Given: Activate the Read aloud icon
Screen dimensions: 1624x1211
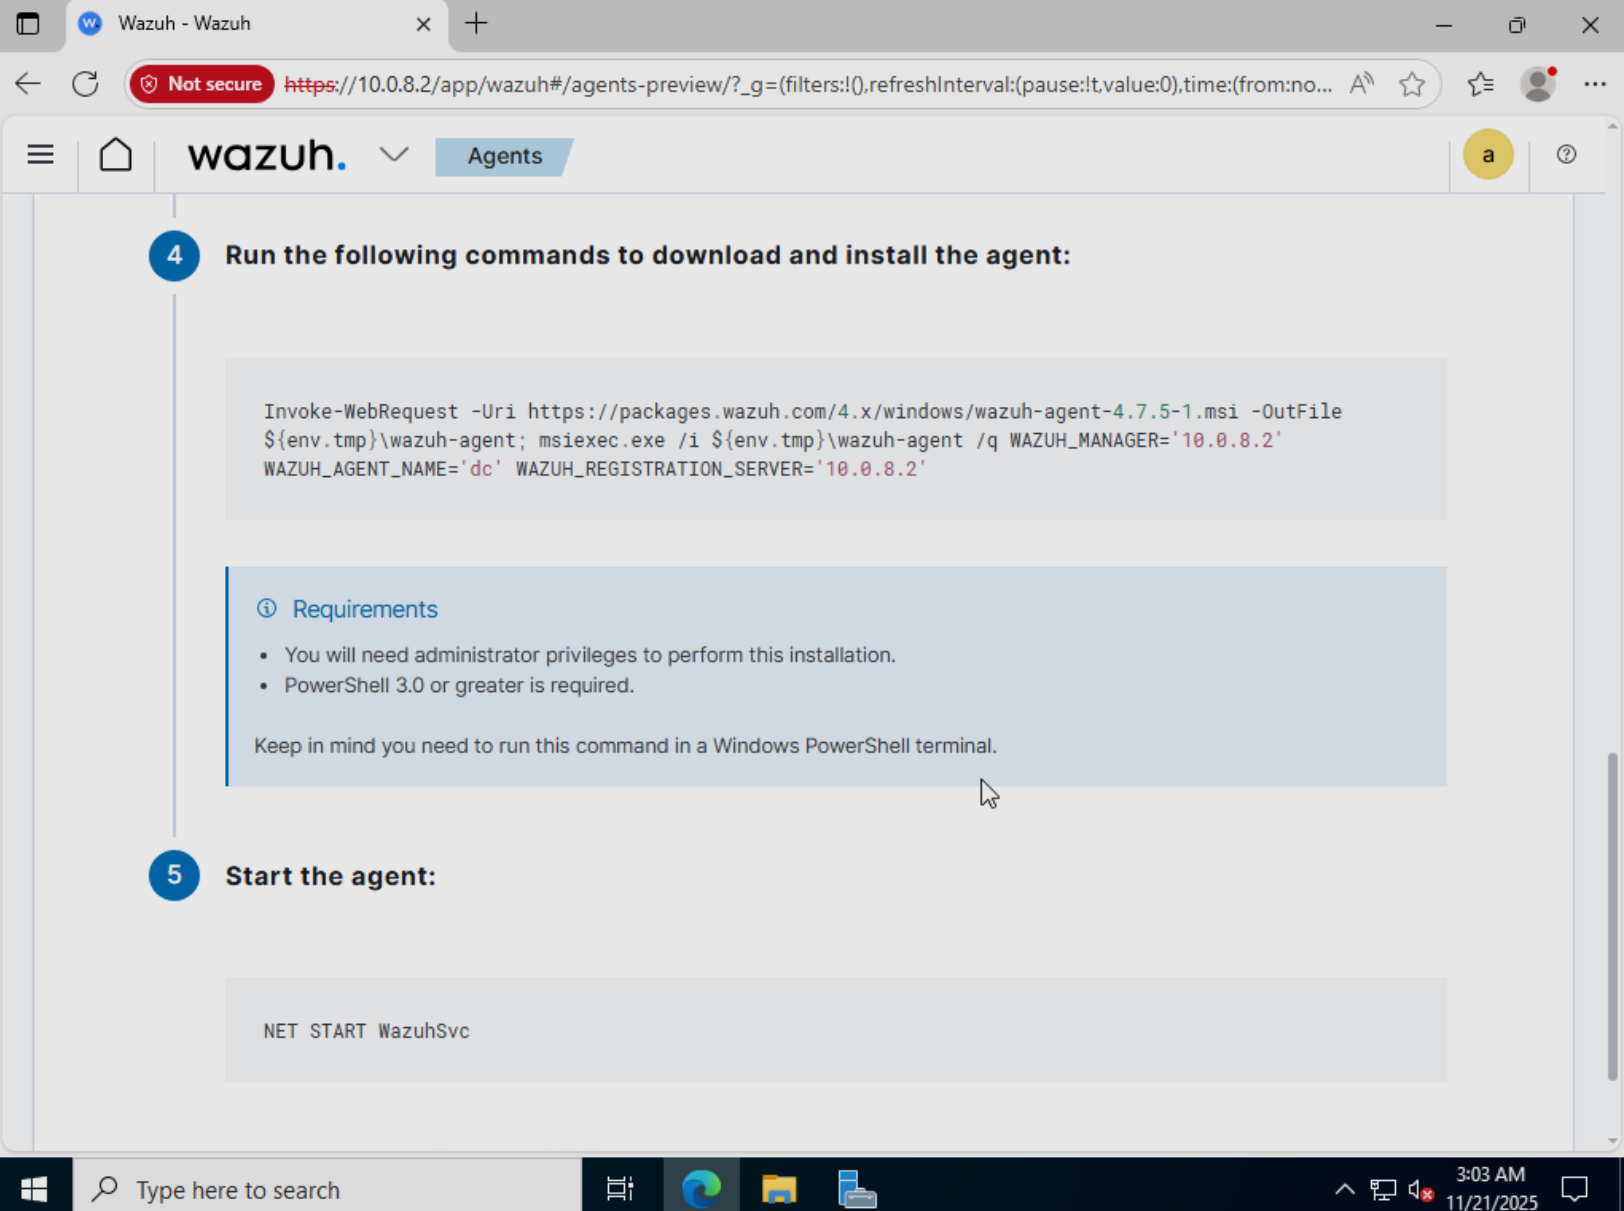Looking at the screenshot, I should (1362, 84).
